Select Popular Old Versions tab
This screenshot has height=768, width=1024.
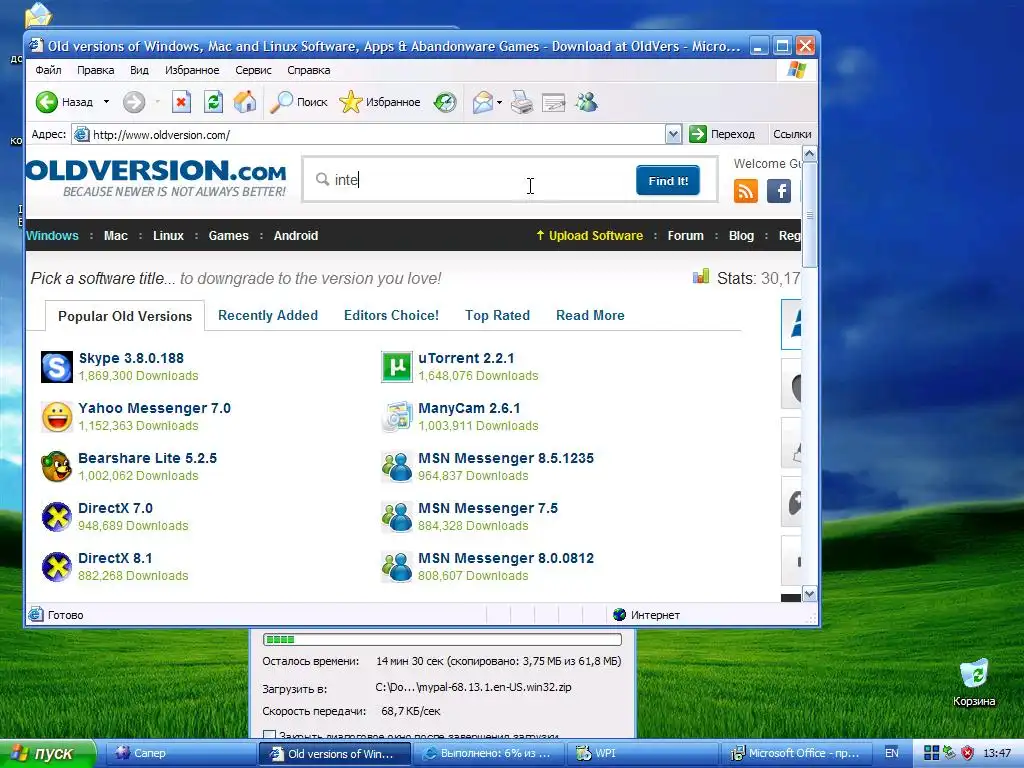[125, 316]
